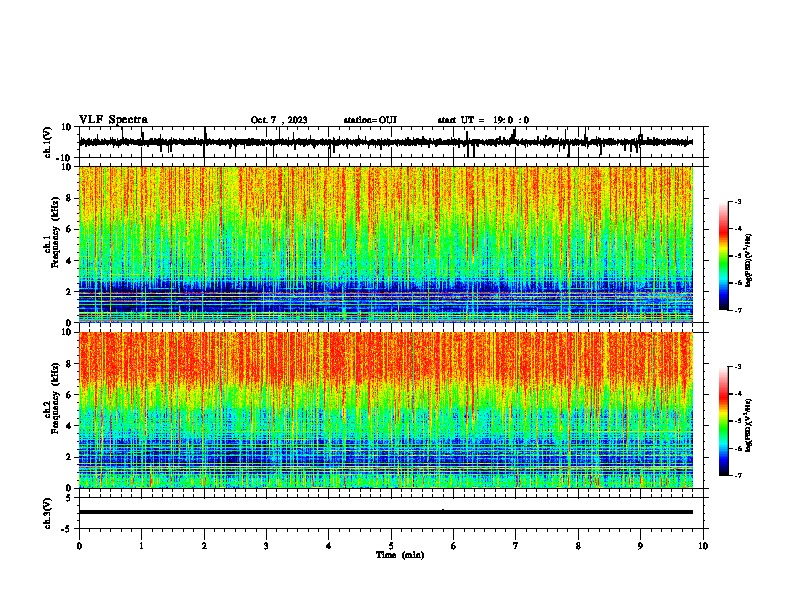Click the "Time (min)" axis label
The width and height of the screenshot is (792, 612).
pos(400,555)
